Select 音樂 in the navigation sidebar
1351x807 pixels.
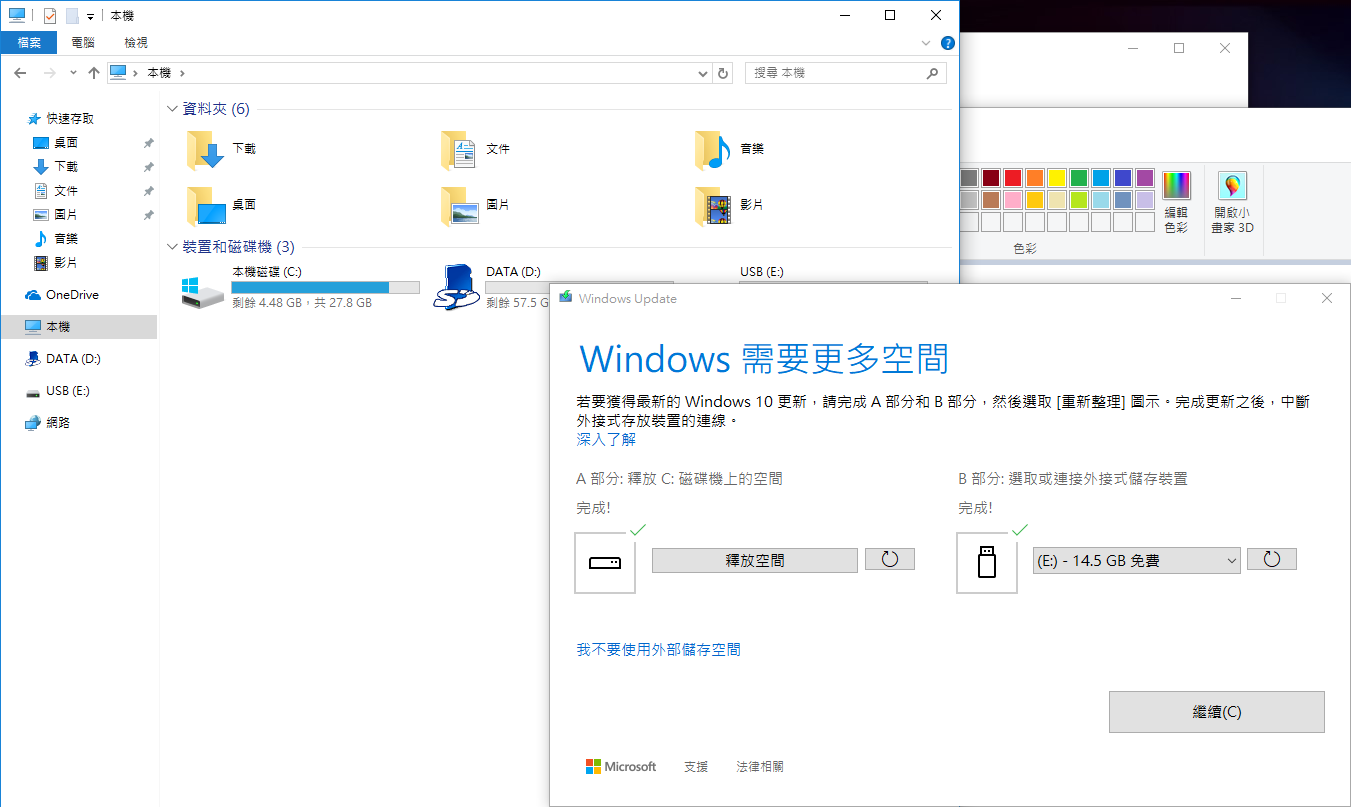(x=66, y=239)
